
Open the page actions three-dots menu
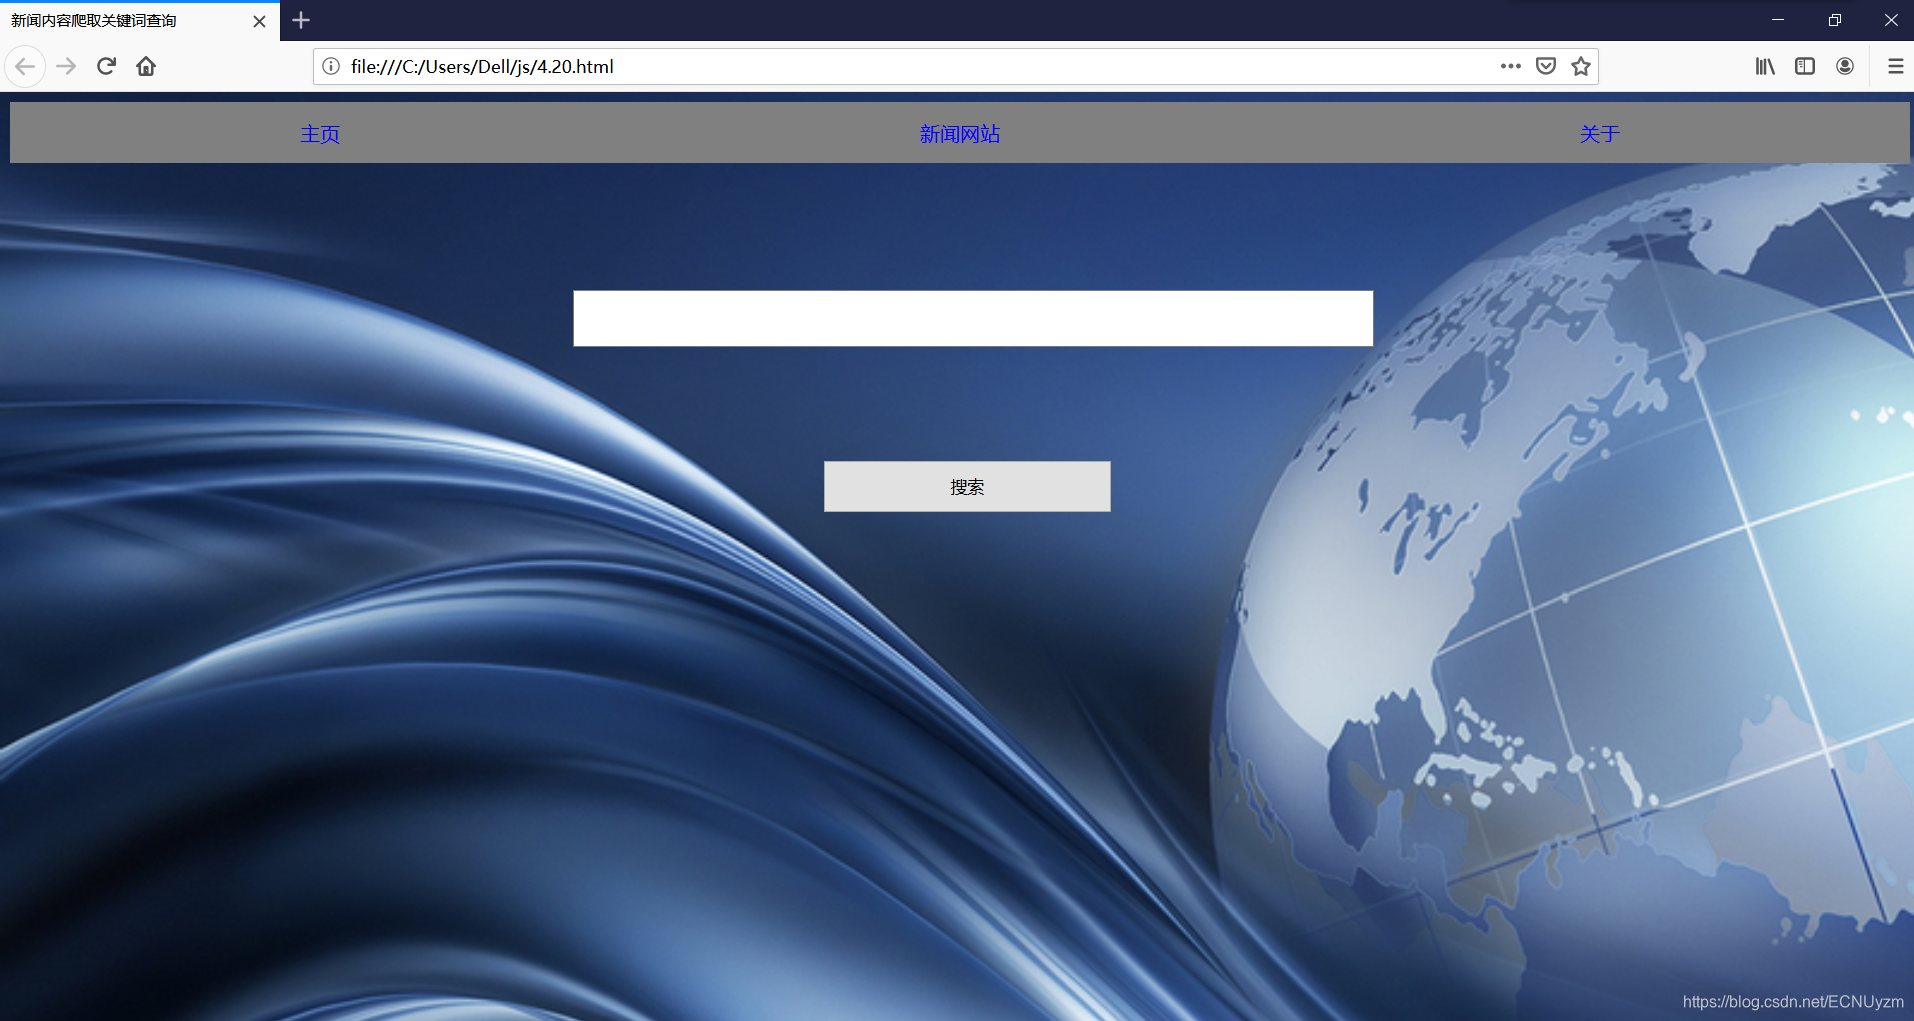click(x=1510, y=67)
